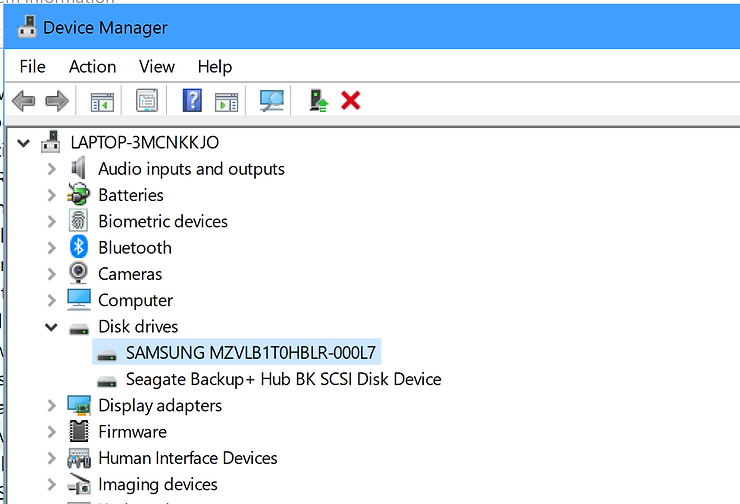Image resolution: width=740 pixels, height=504 pixels.
Task: Click the webcam icon beside Cameras
Action: (x=78, y=273)
